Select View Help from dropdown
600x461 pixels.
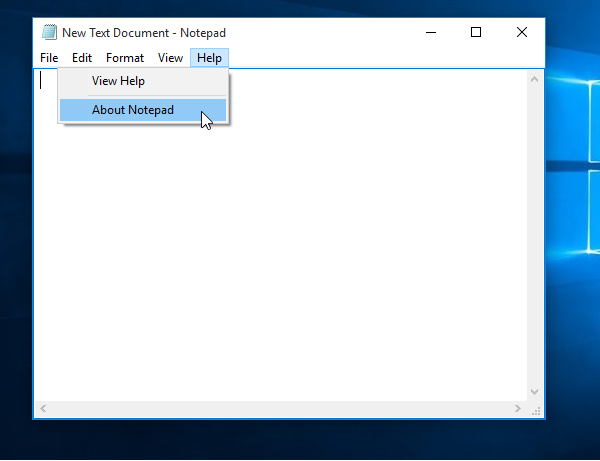143,81
